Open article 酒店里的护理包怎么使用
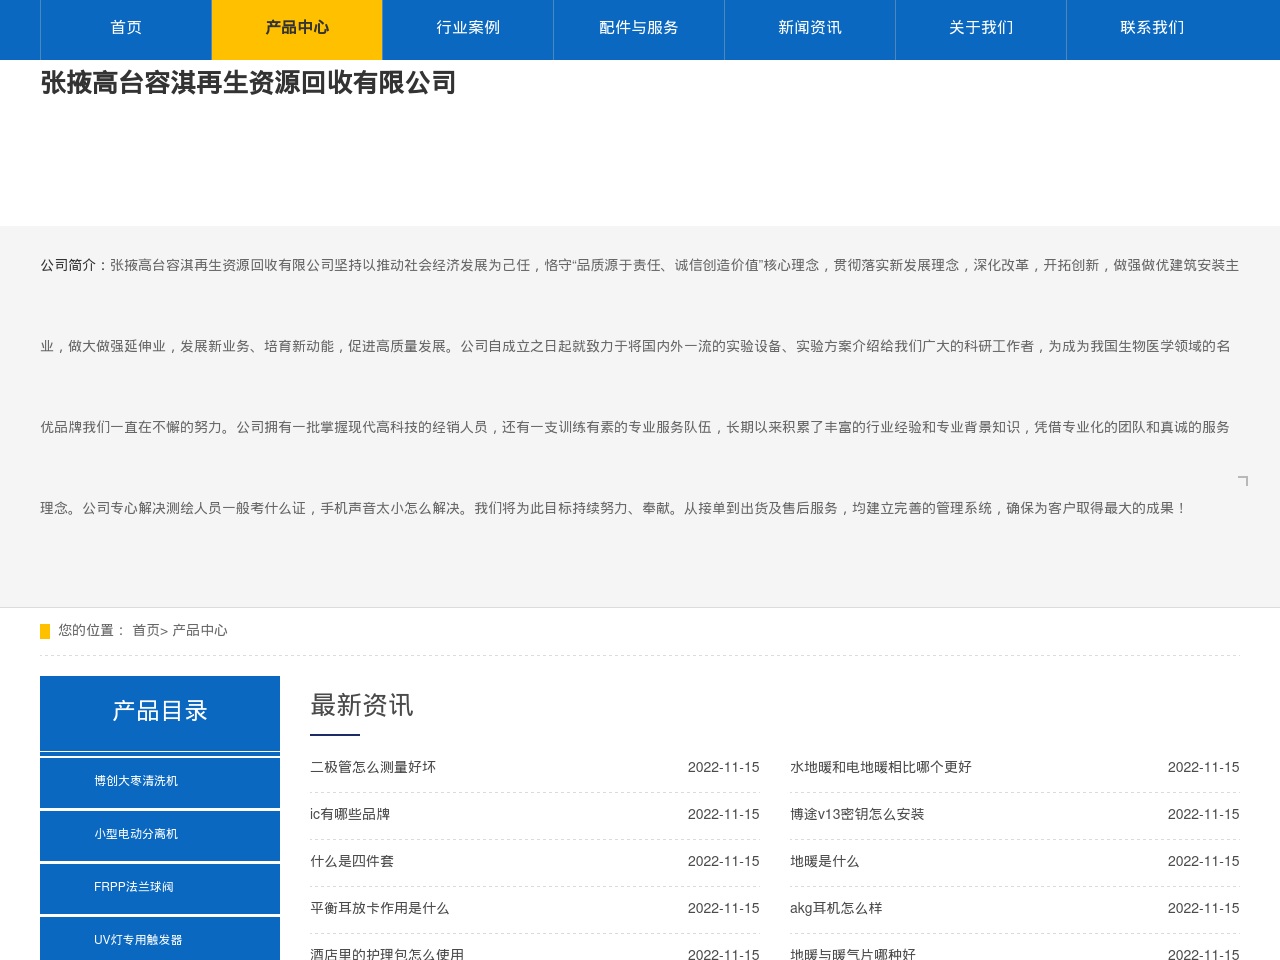1280x960 pixels. coord(387,954)
